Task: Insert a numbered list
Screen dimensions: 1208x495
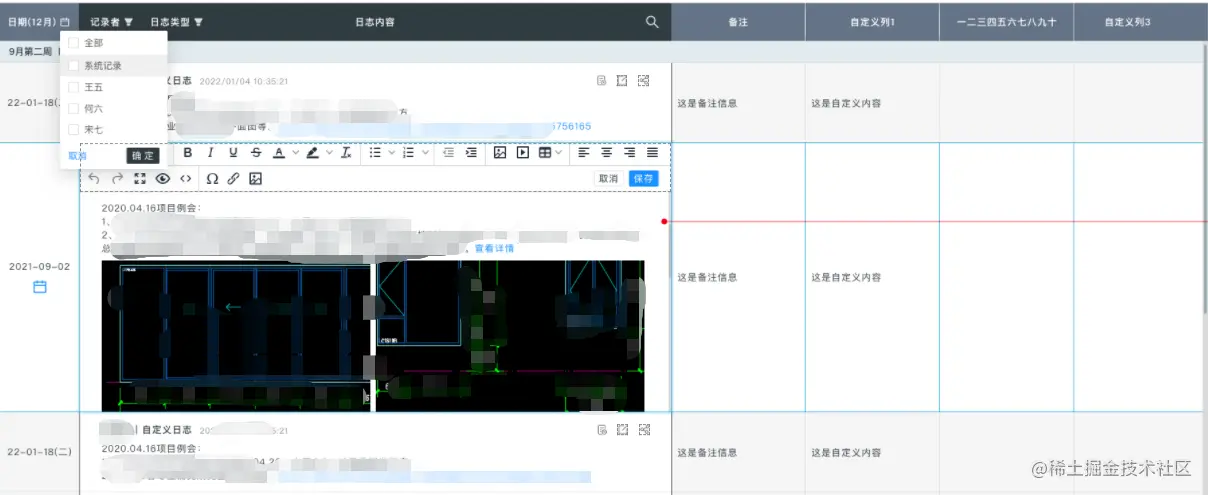Action: [x=408, y=153]
